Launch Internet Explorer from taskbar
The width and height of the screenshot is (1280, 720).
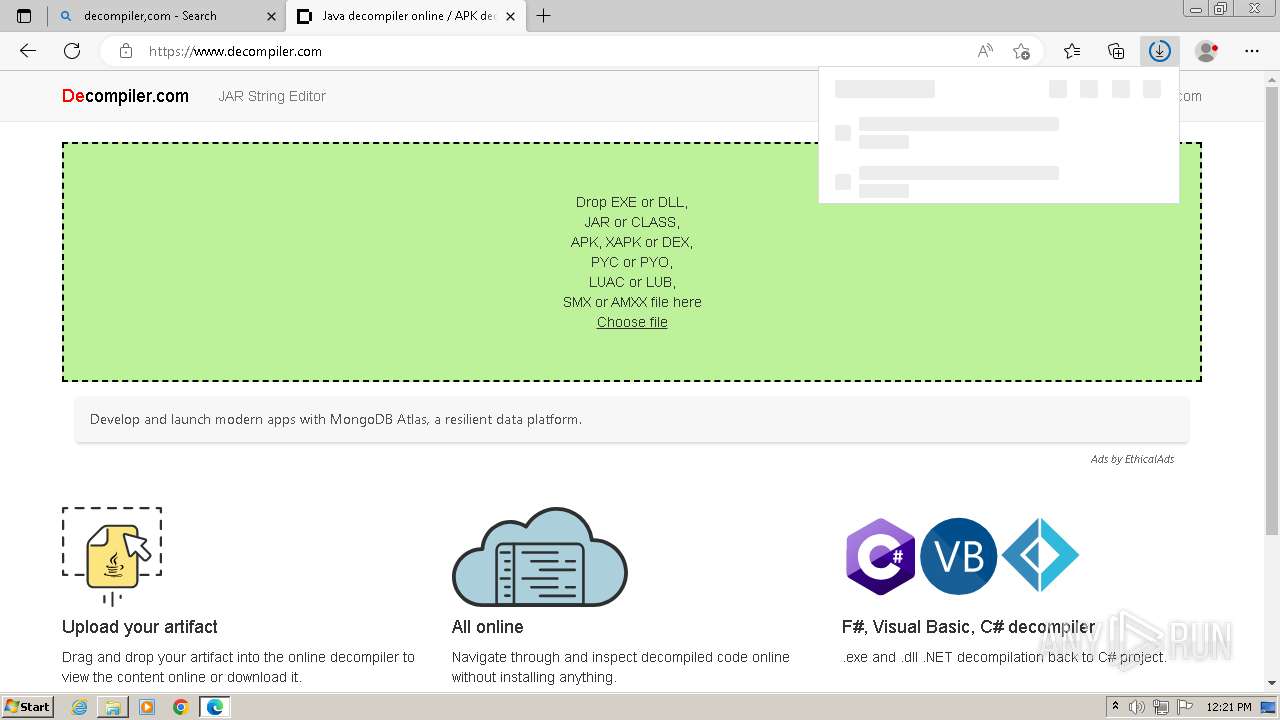[x=79, y=707]
